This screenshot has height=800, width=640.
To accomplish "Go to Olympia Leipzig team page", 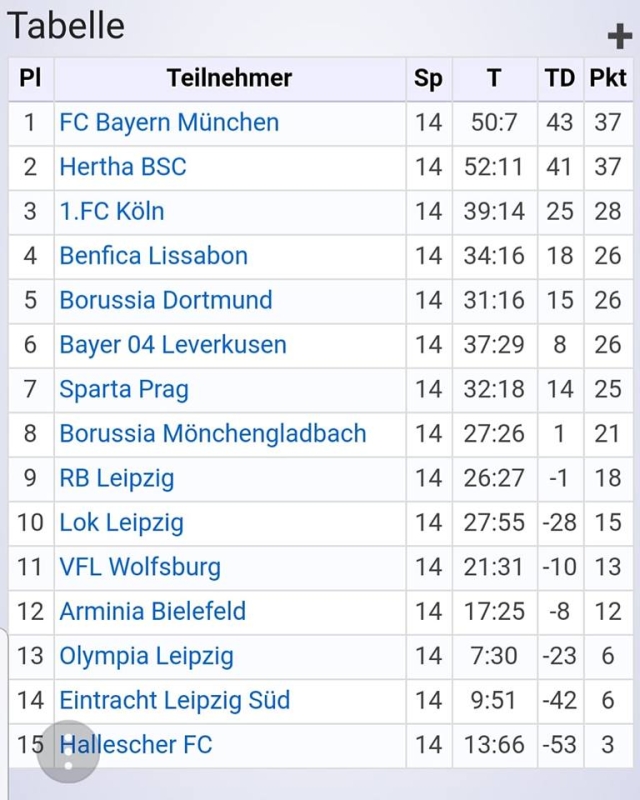I will tap(146, 656).
